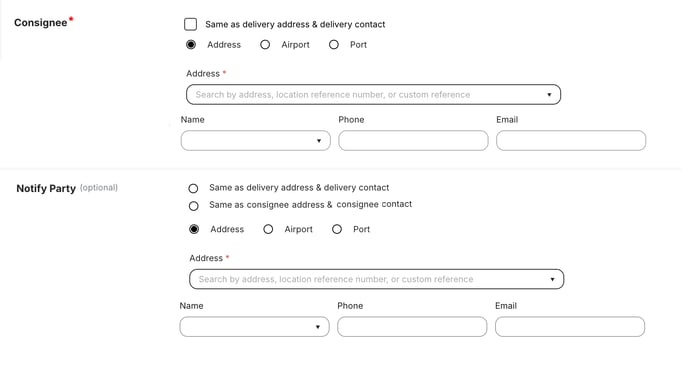
Task: Select Notify Party Address radio button
Action: tap(194, 229)
